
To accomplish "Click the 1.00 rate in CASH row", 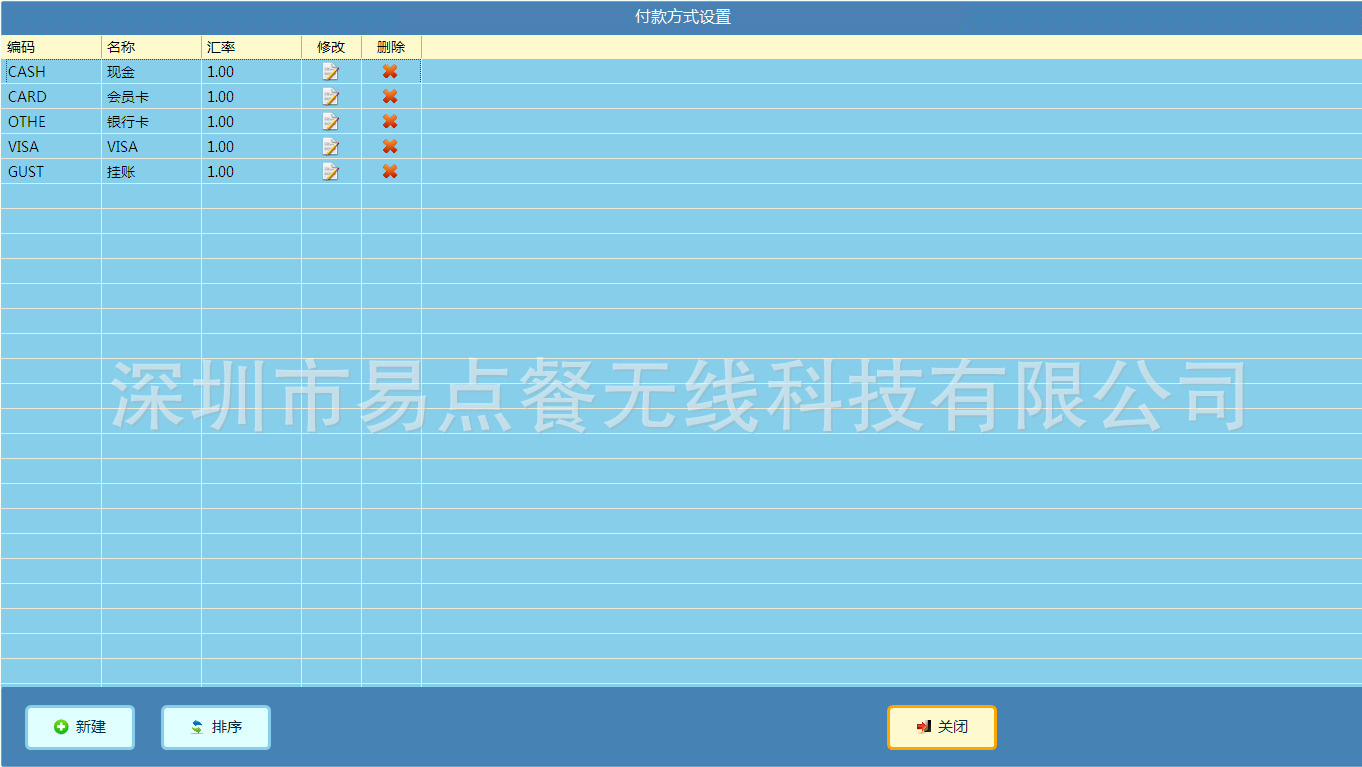I will click(x=251, y=72).
